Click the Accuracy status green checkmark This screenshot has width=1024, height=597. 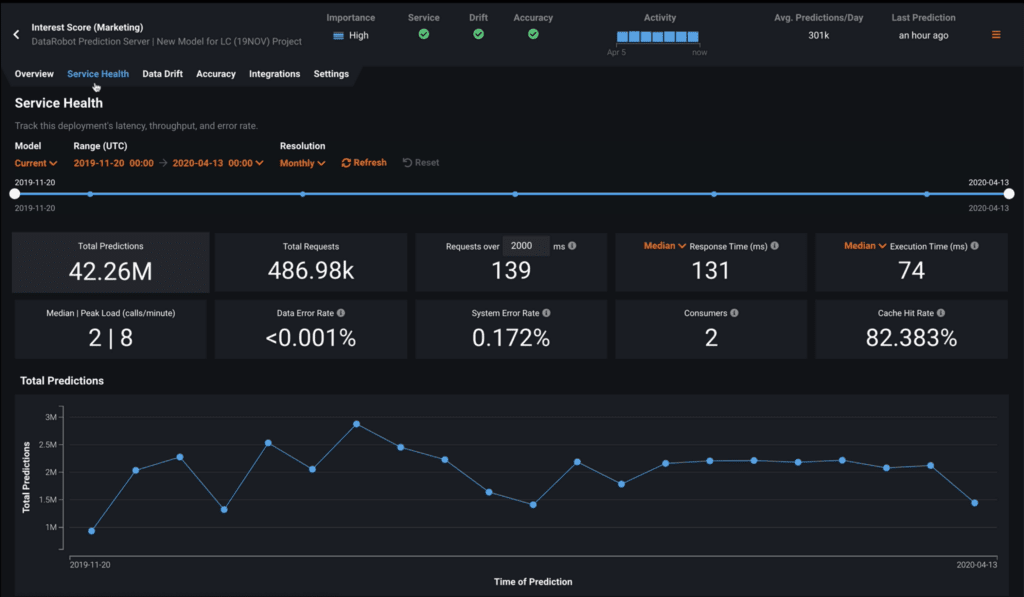534,34
